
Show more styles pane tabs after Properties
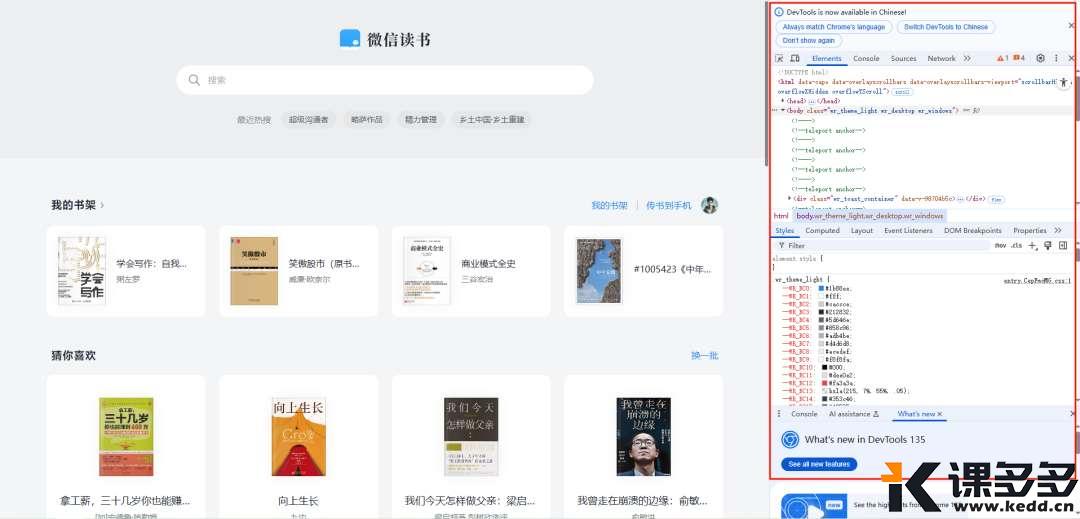[x=1058, y=231]
